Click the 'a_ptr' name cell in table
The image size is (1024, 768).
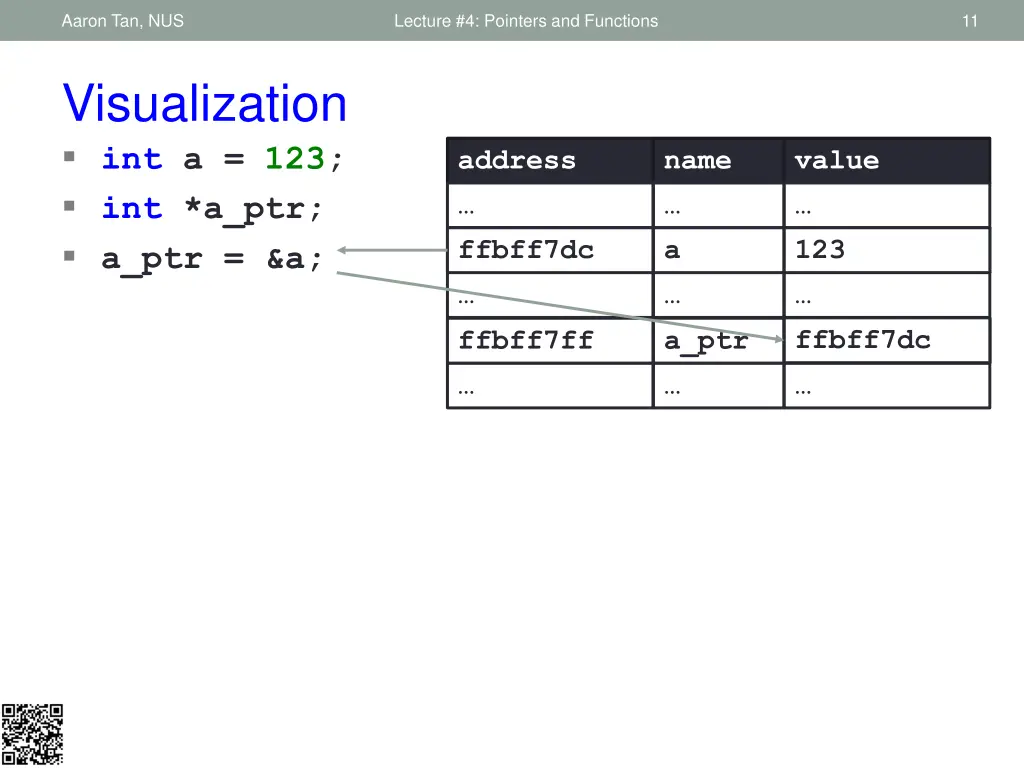click(x=706, y=341)
